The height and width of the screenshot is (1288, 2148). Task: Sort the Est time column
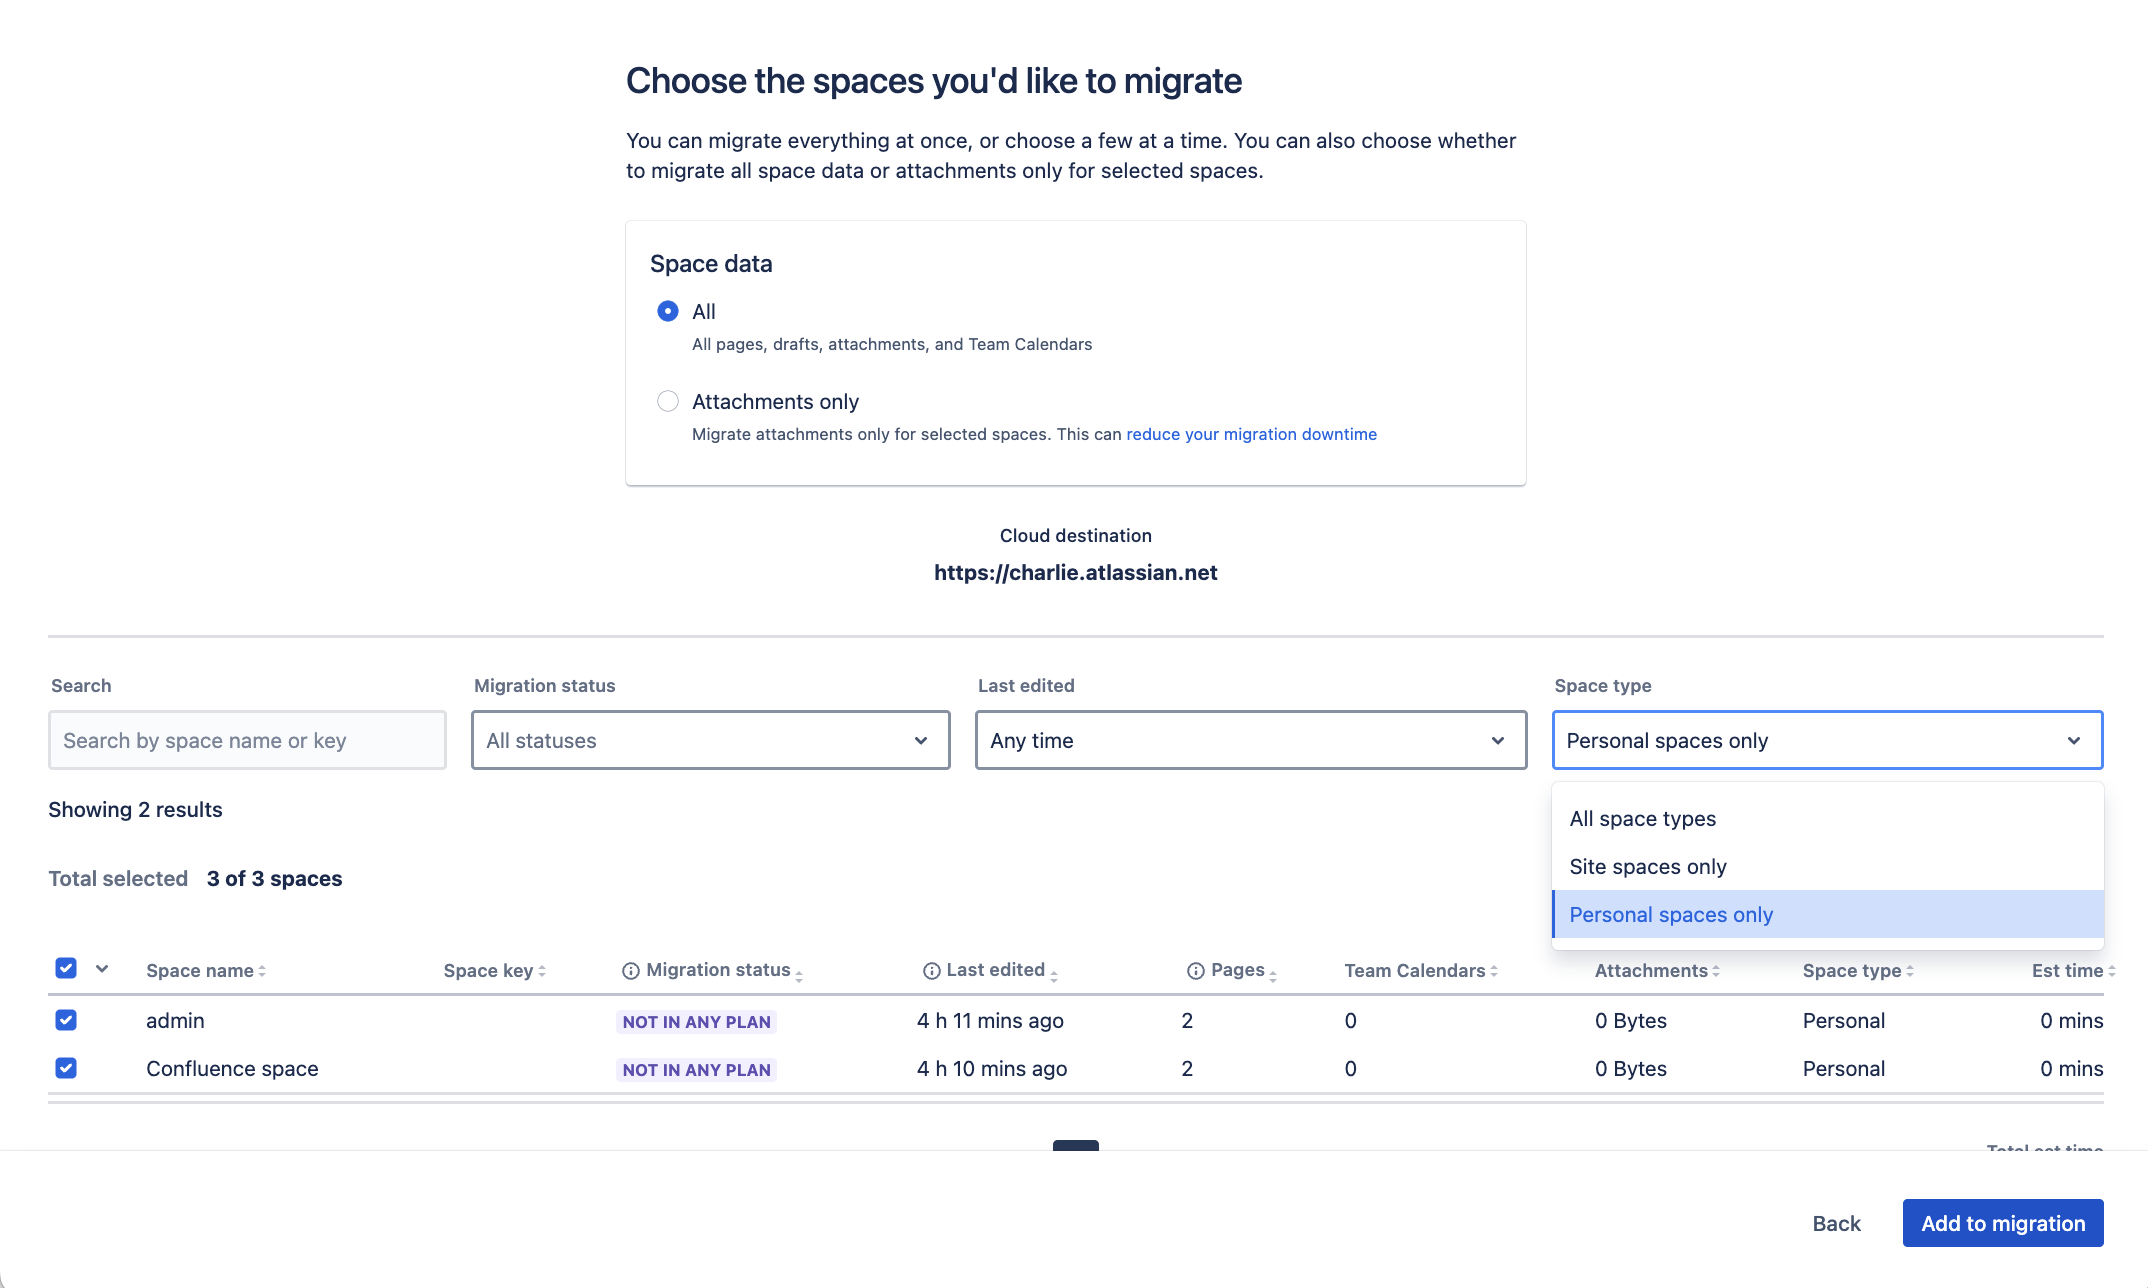tap(2110, 970)
